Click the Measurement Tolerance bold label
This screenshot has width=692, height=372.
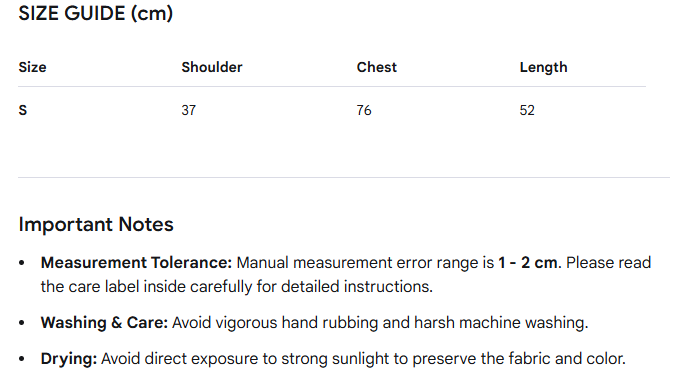pyautogui.click(x=136, y=263)
